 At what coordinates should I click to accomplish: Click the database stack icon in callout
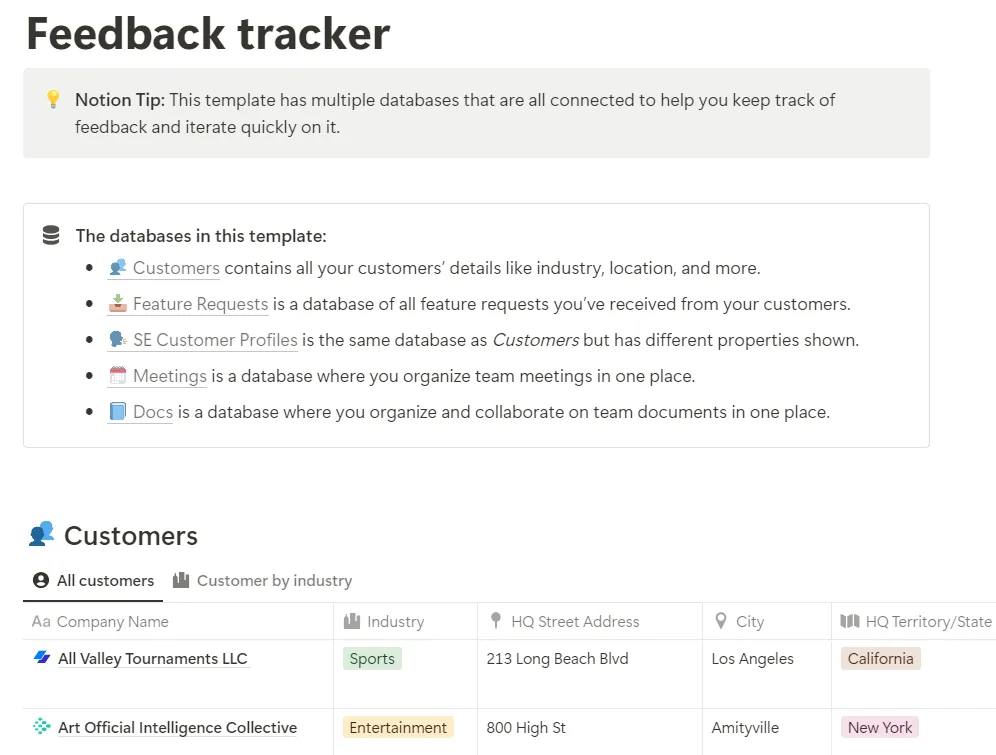click(51, 236)
